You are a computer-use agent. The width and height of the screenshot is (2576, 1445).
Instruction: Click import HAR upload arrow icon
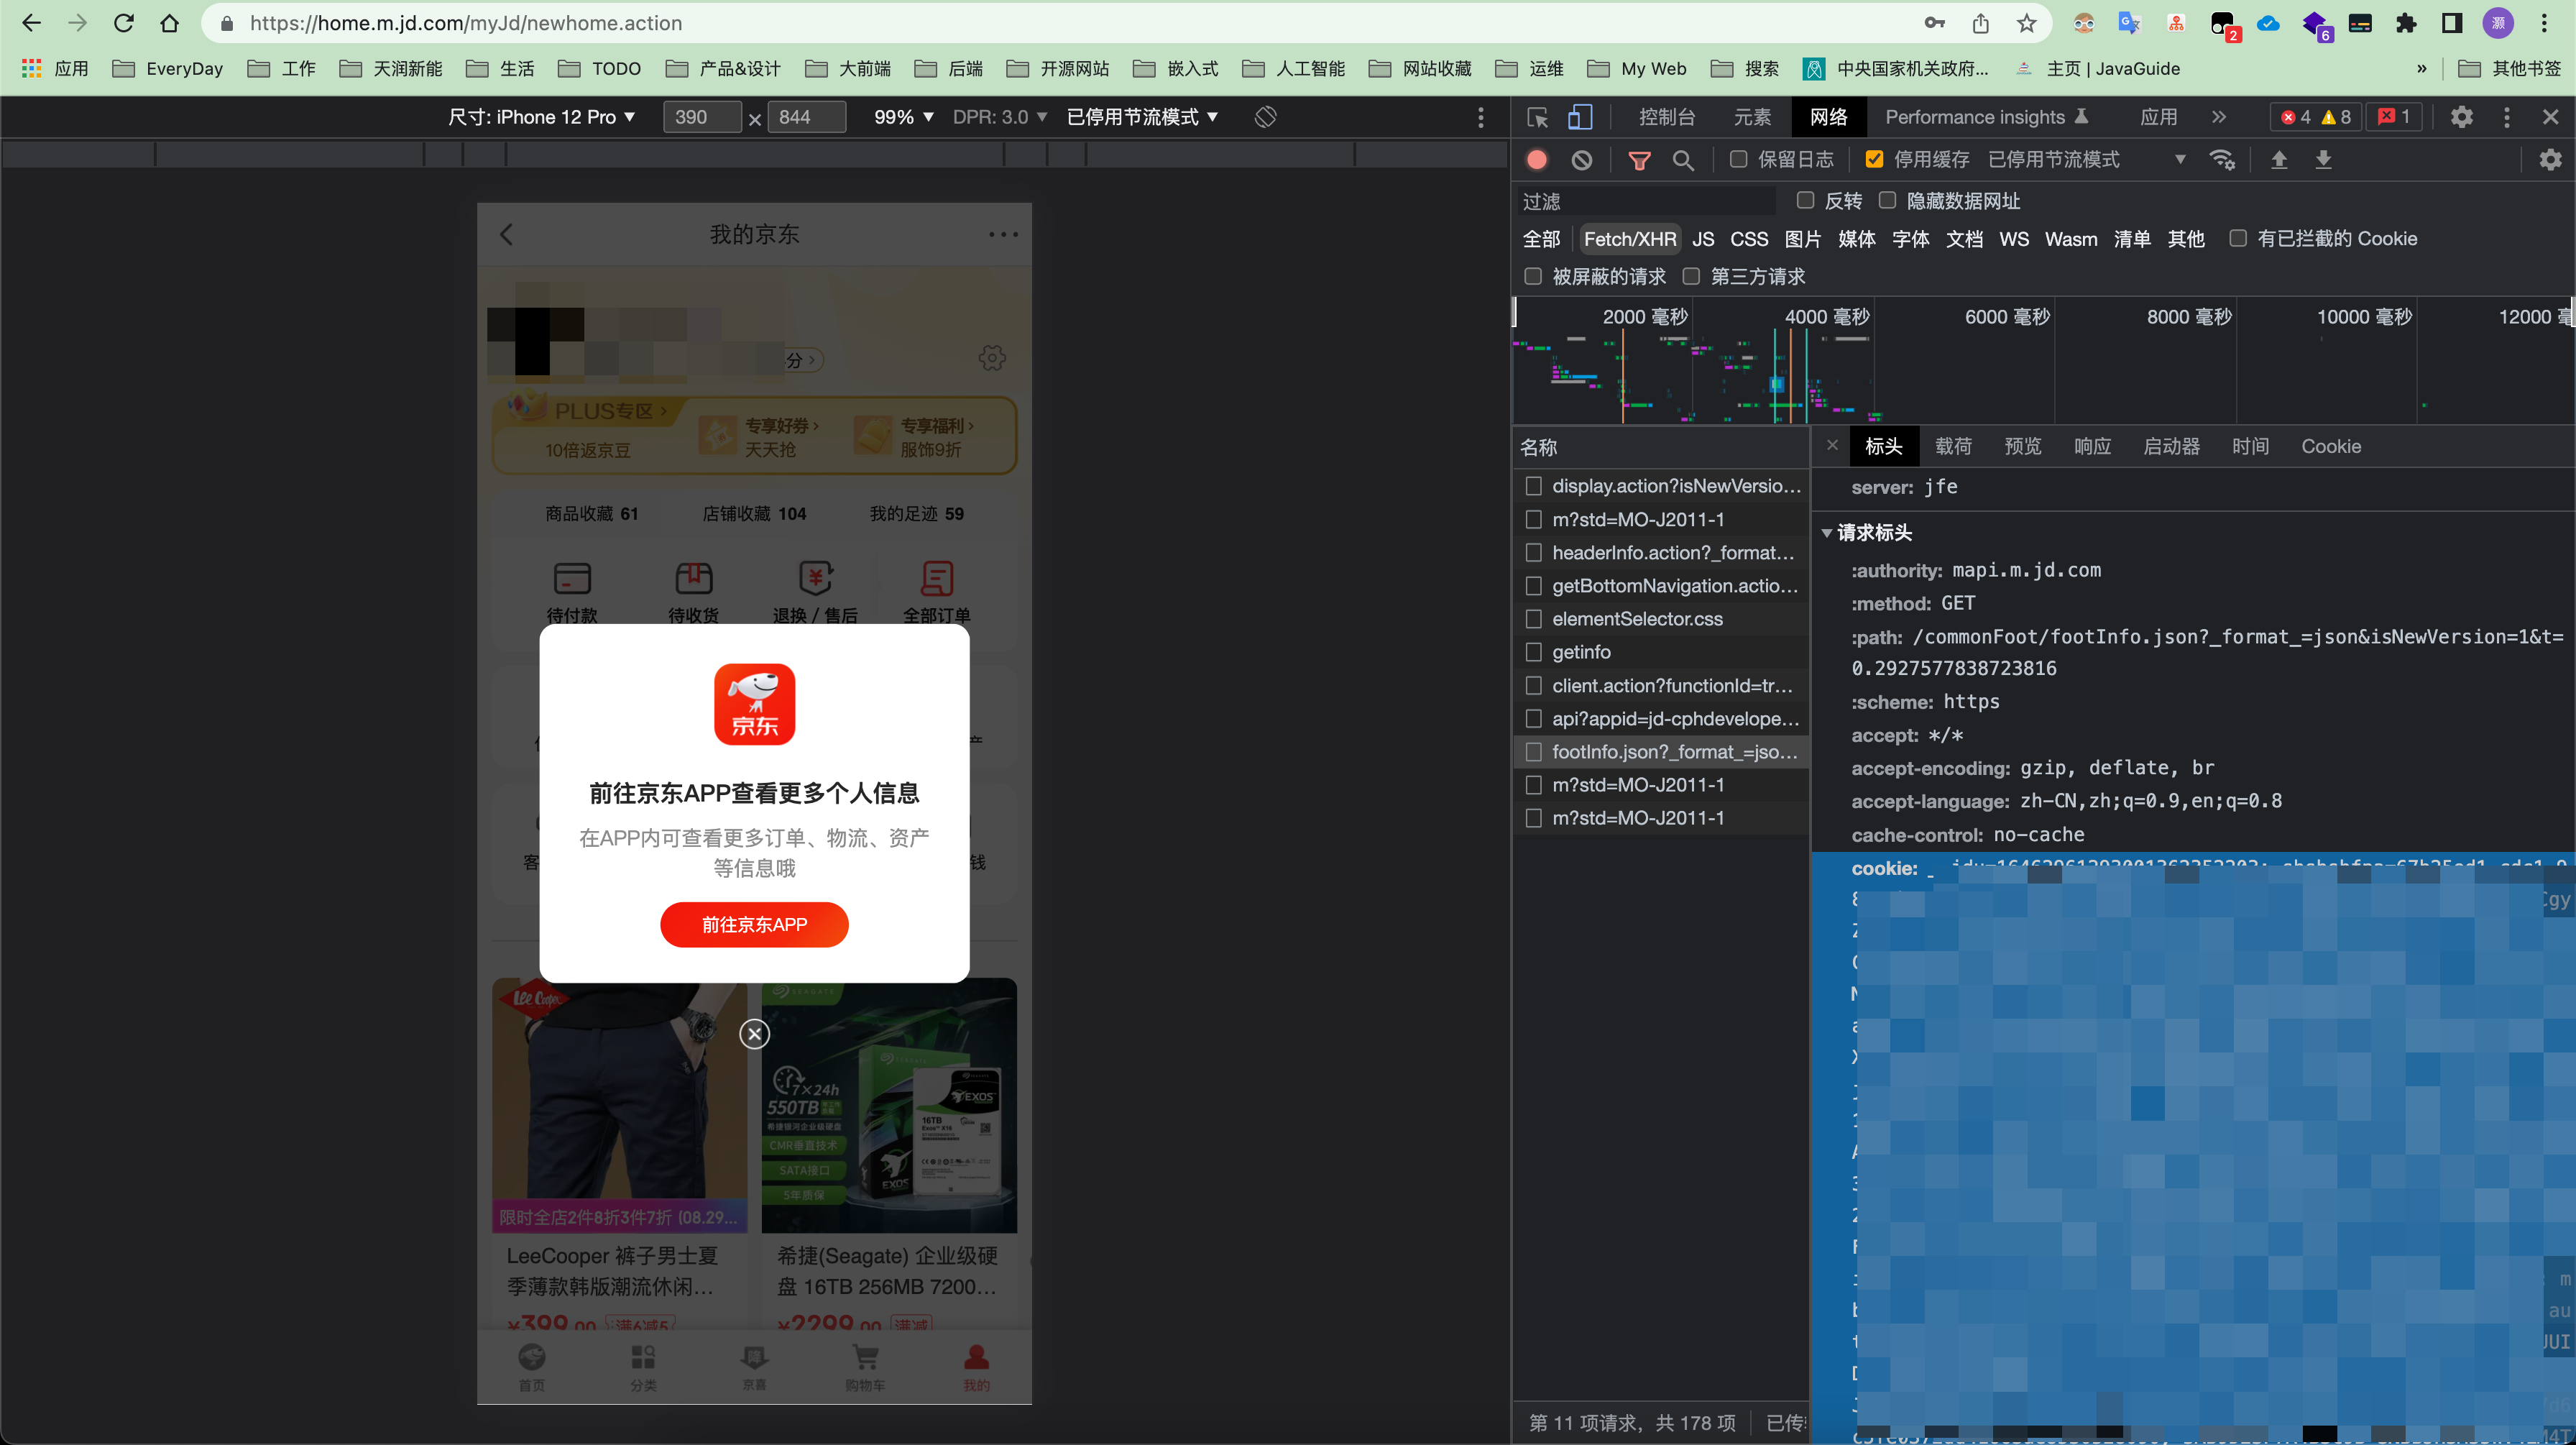(x=2279, y=160)
